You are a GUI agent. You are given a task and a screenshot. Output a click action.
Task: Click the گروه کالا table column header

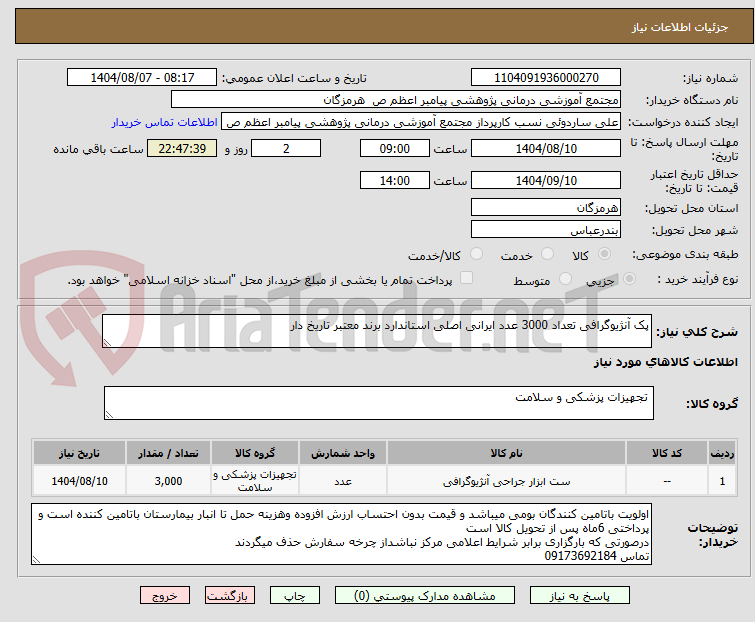click(x=255, y=453)
